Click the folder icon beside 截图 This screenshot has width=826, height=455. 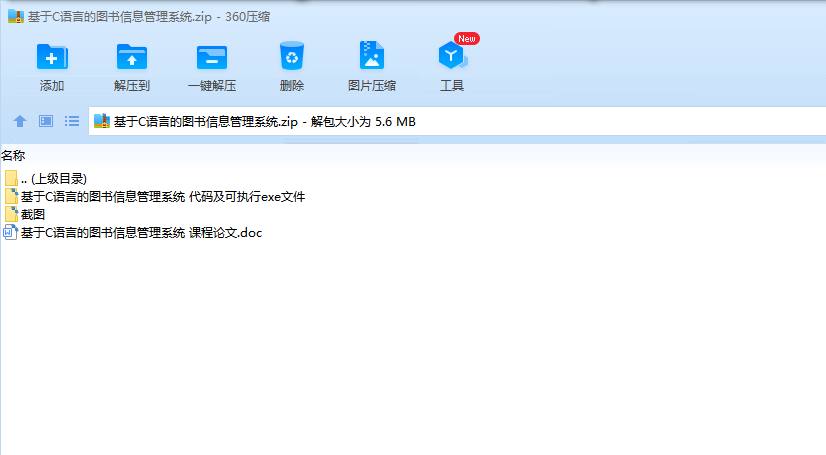click(11, 214)
